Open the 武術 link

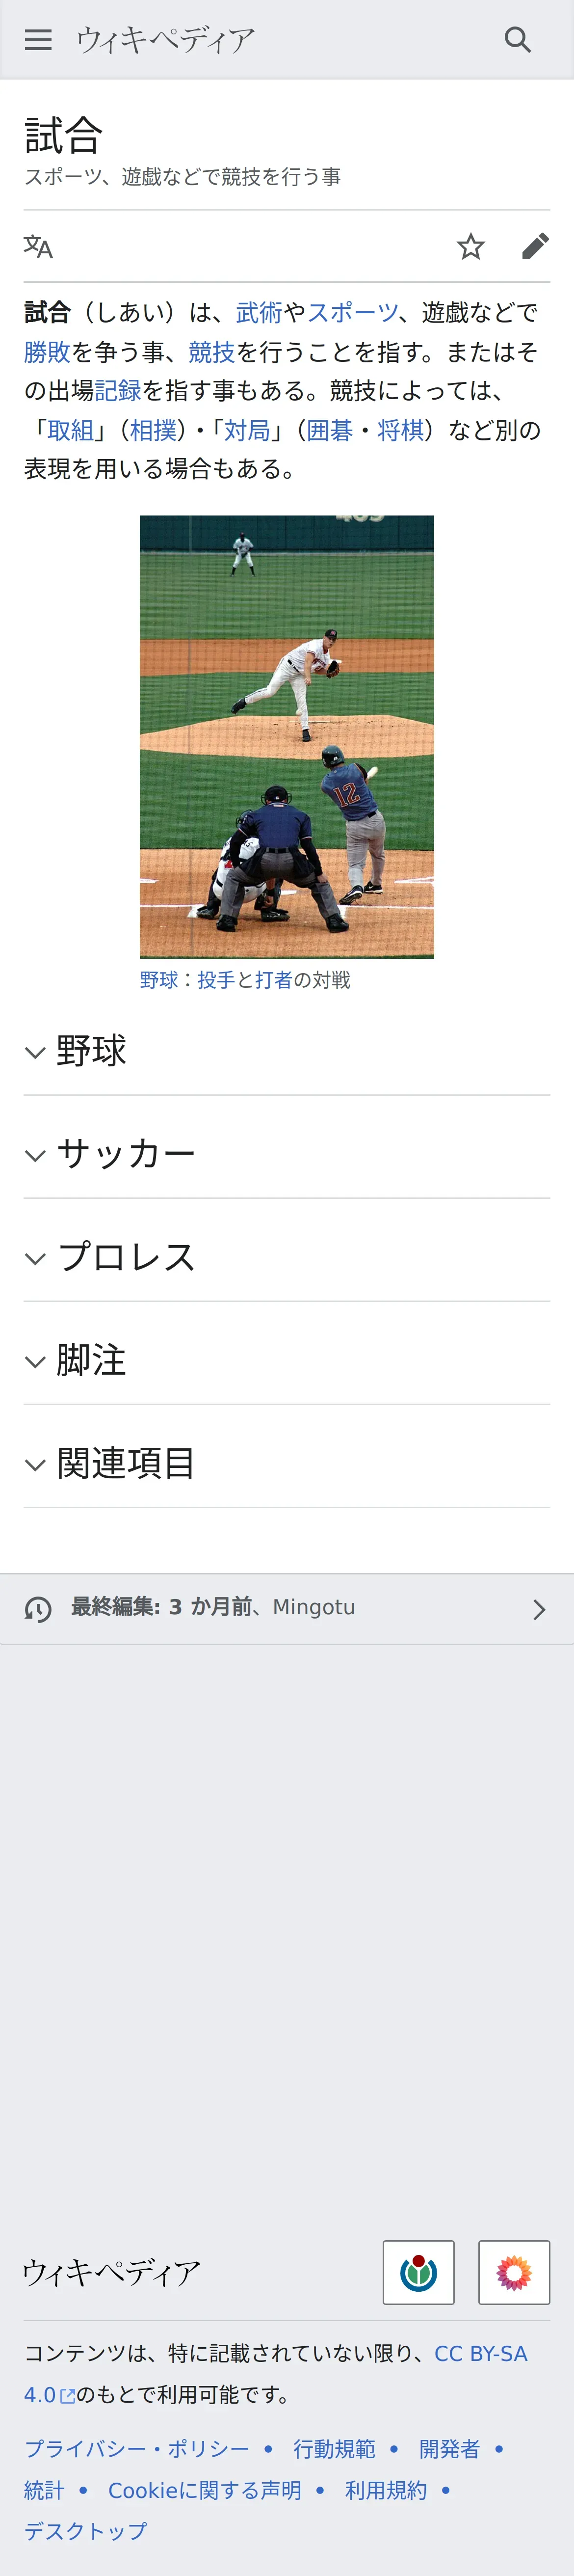(x=259, y=313)
